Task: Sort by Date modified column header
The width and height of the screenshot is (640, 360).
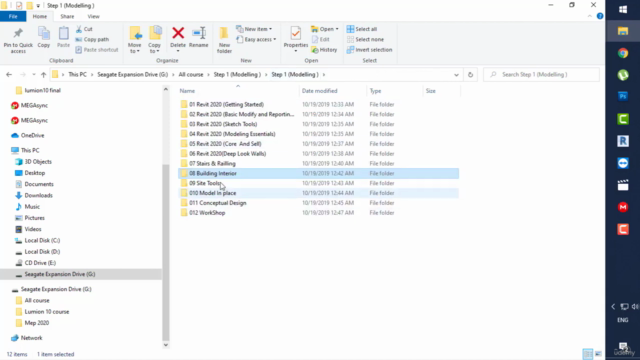Action: click(x=320, y=91)
